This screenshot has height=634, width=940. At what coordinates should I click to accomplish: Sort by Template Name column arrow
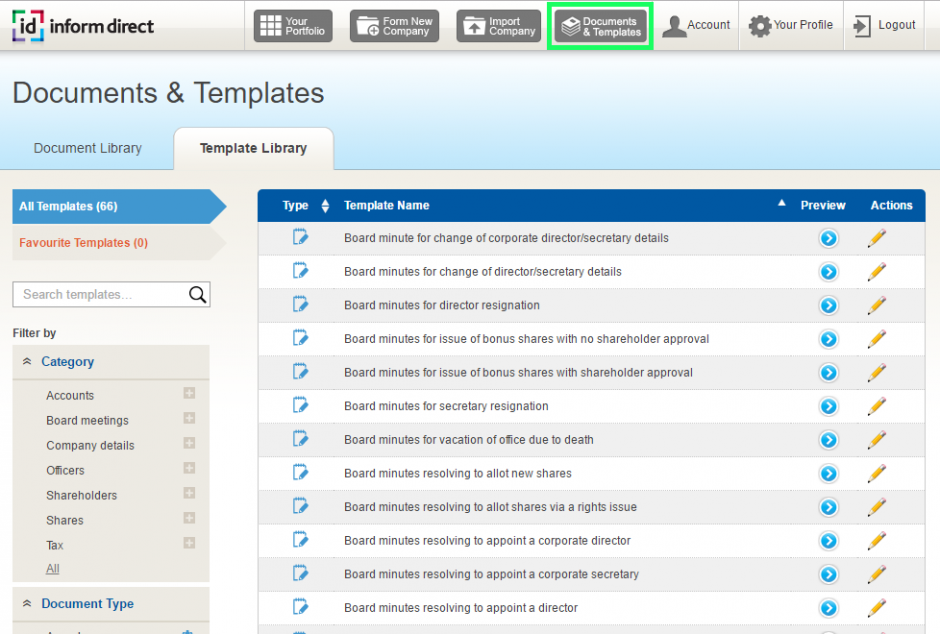pos(782,204)
